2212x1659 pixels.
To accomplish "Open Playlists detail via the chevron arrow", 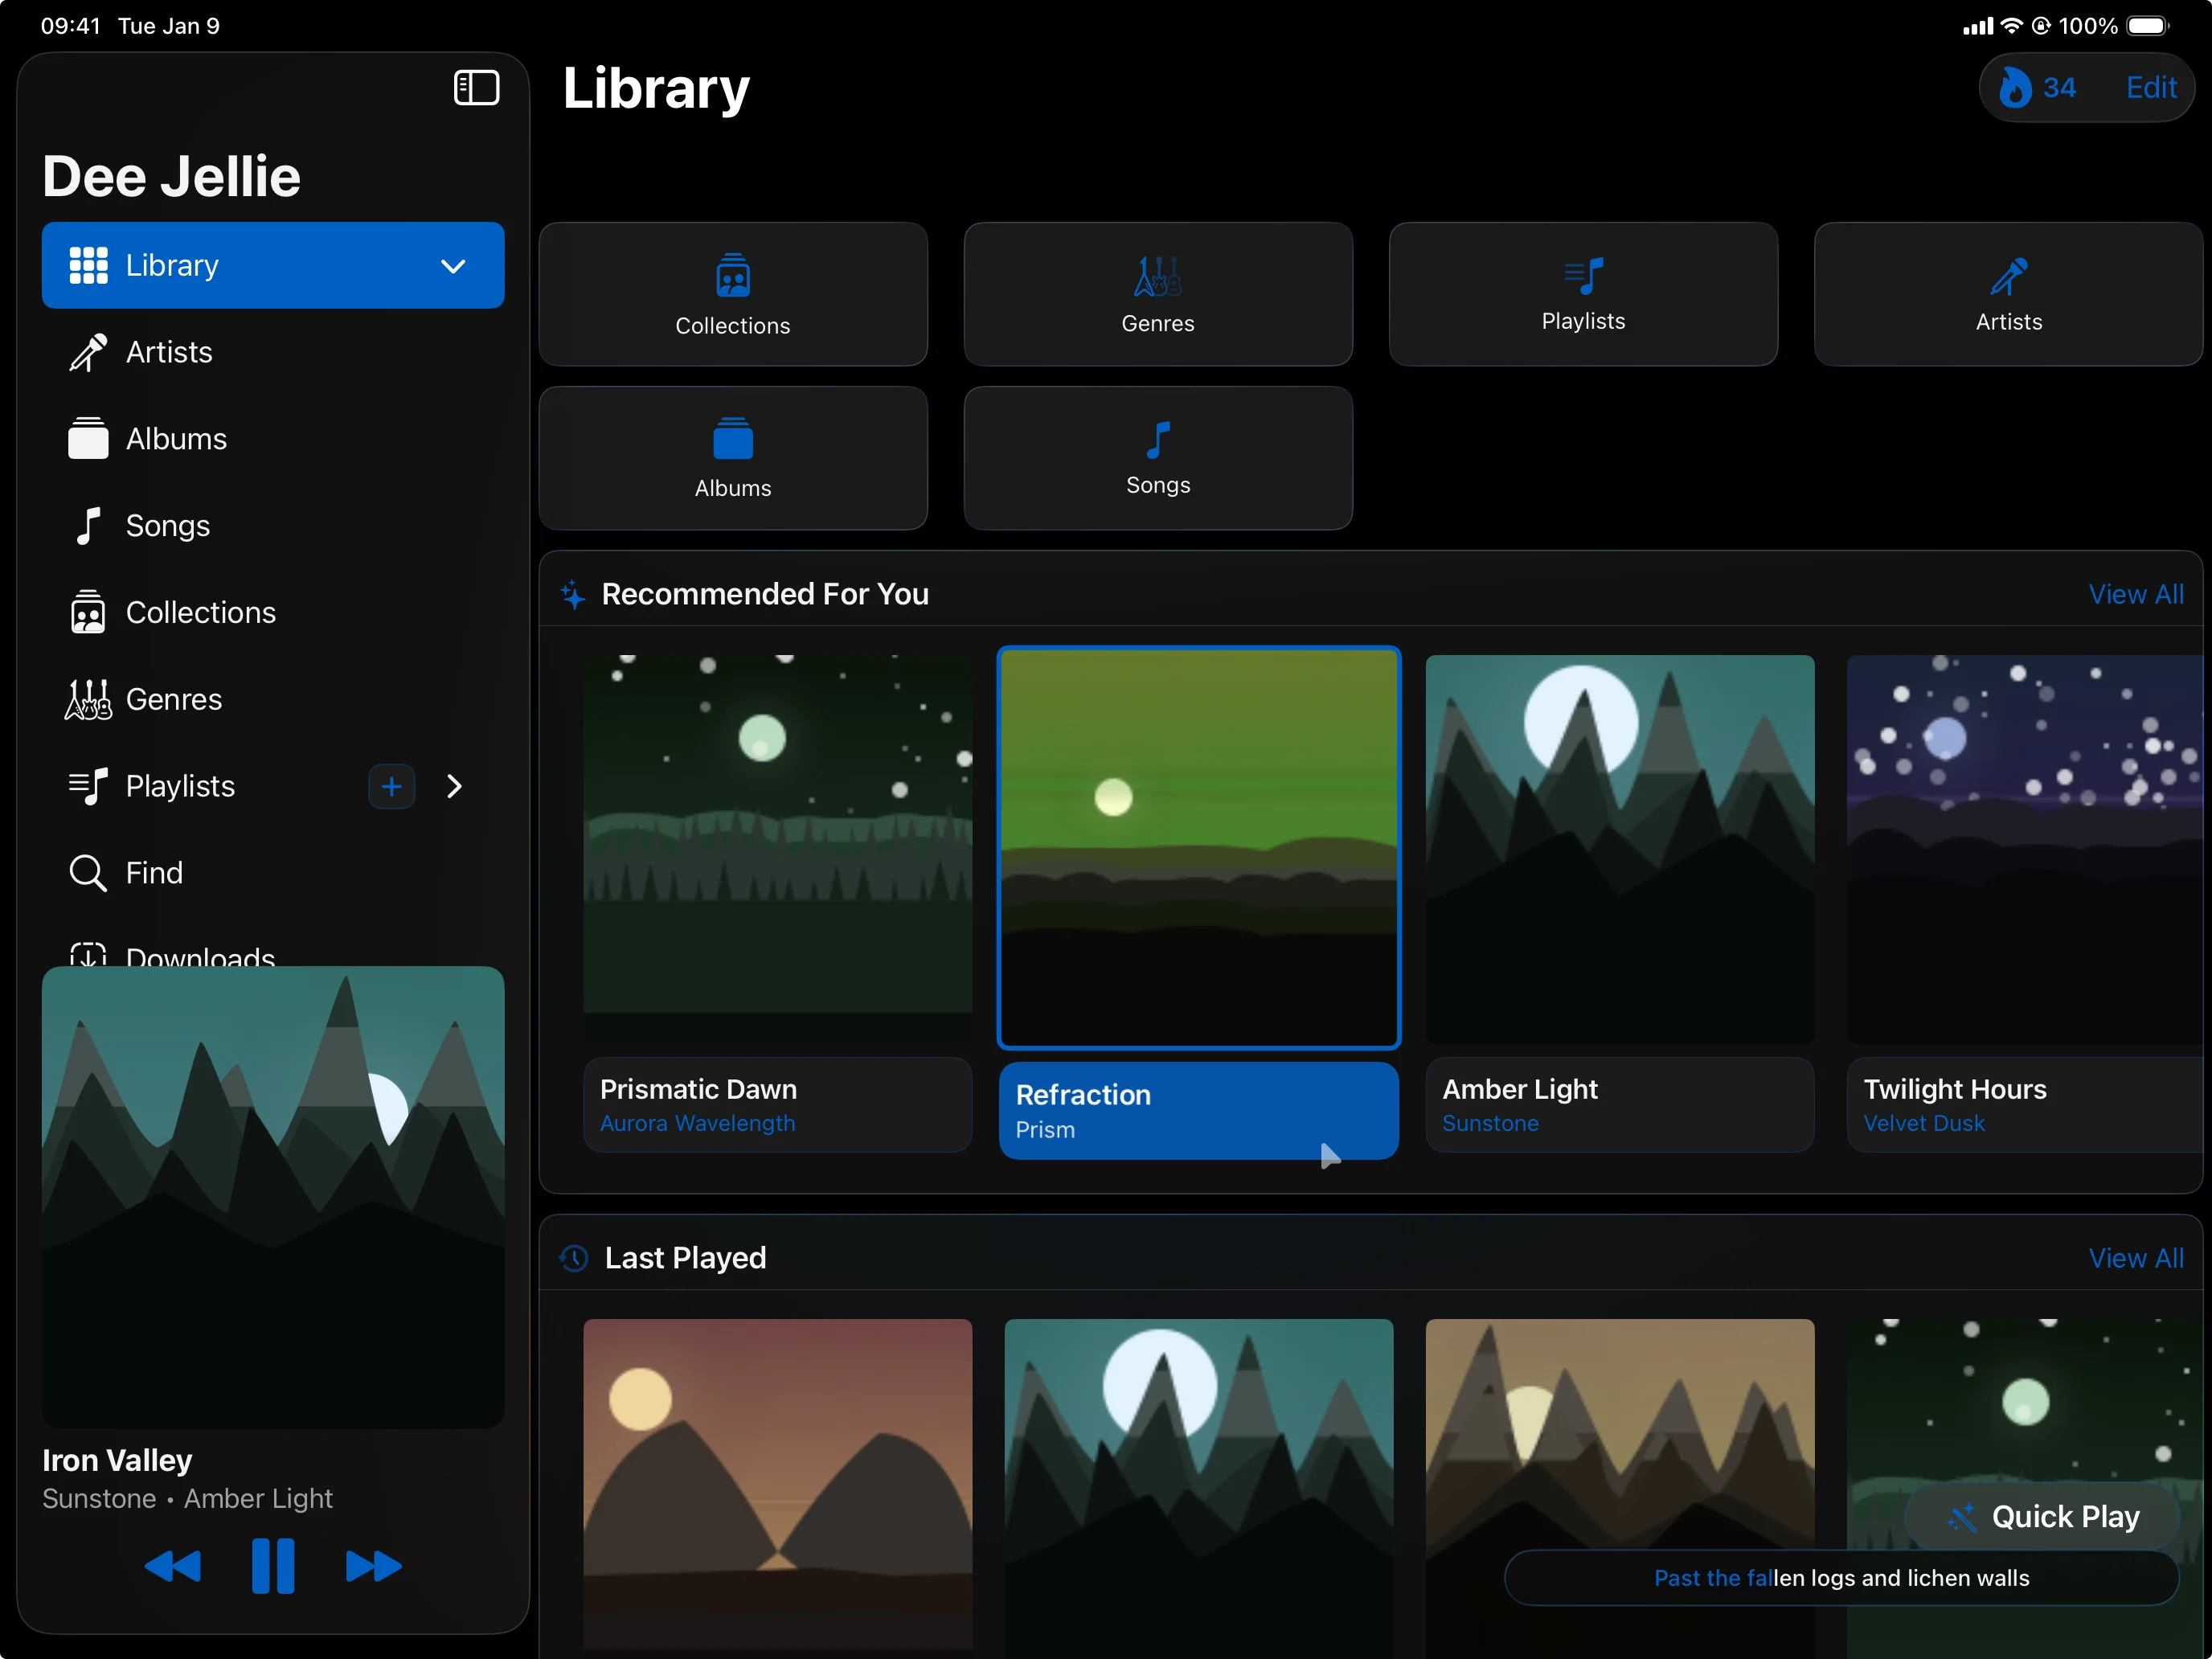I will pyautogui.click(x=455, y=786).
